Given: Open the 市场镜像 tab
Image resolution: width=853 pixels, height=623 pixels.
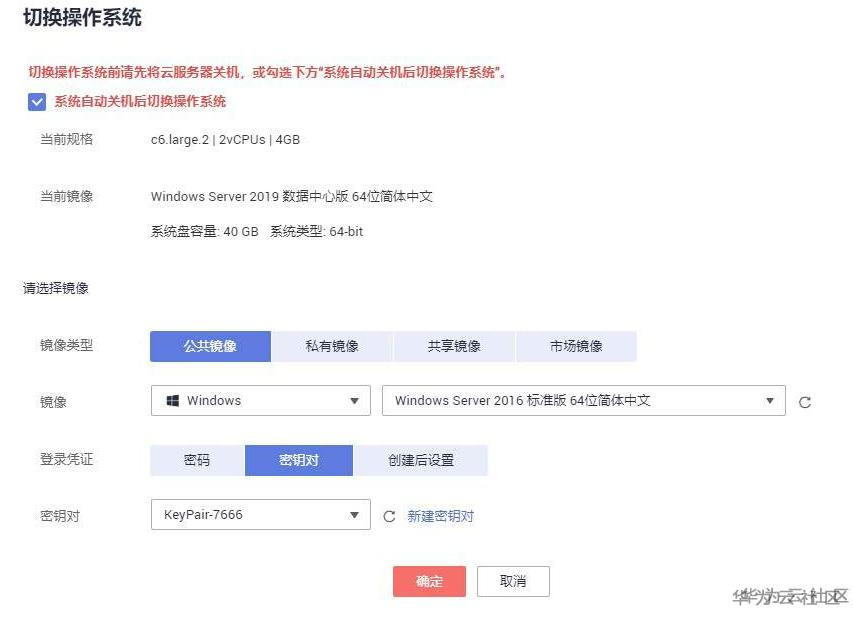Looking at the screenshot, I should coord(576,346).
